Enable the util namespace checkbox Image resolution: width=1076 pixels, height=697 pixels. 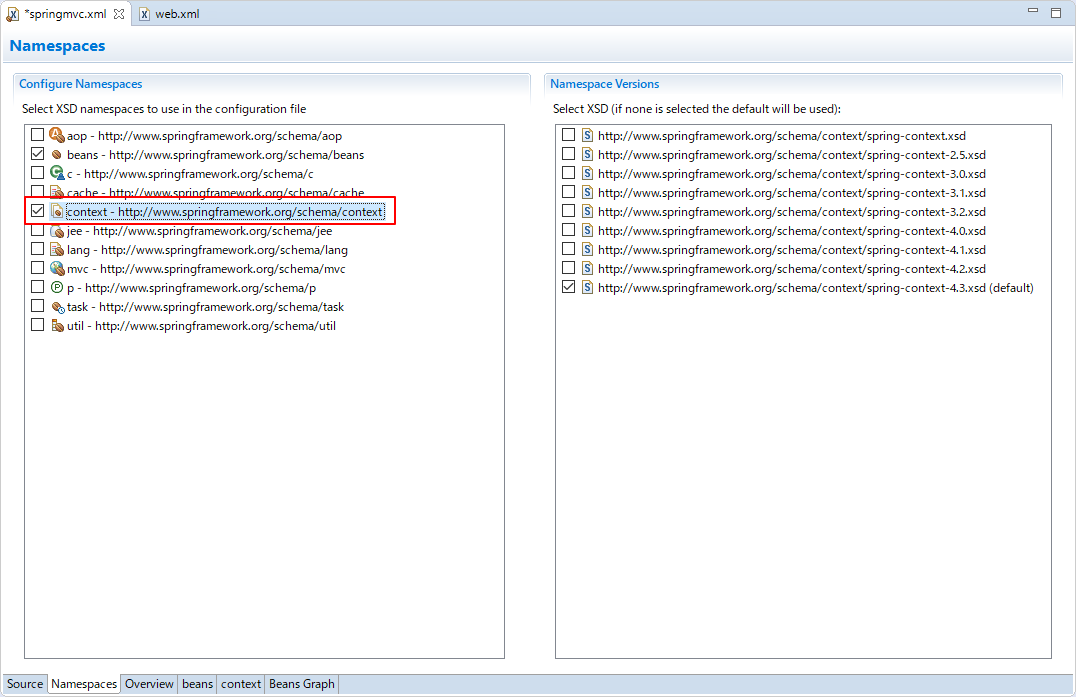point(38,325)
